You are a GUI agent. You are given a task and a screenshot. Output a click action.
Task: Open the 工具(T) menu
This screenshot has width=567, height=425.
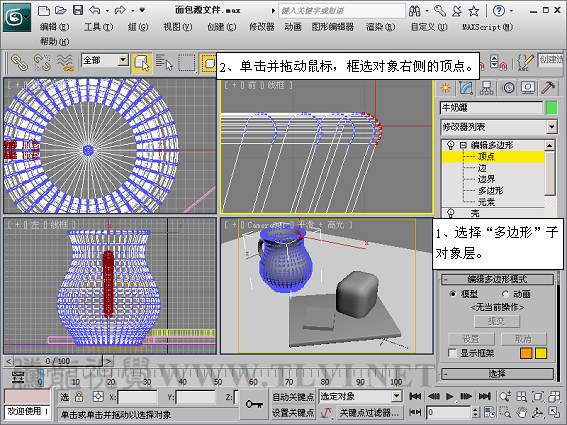(99, 27)
